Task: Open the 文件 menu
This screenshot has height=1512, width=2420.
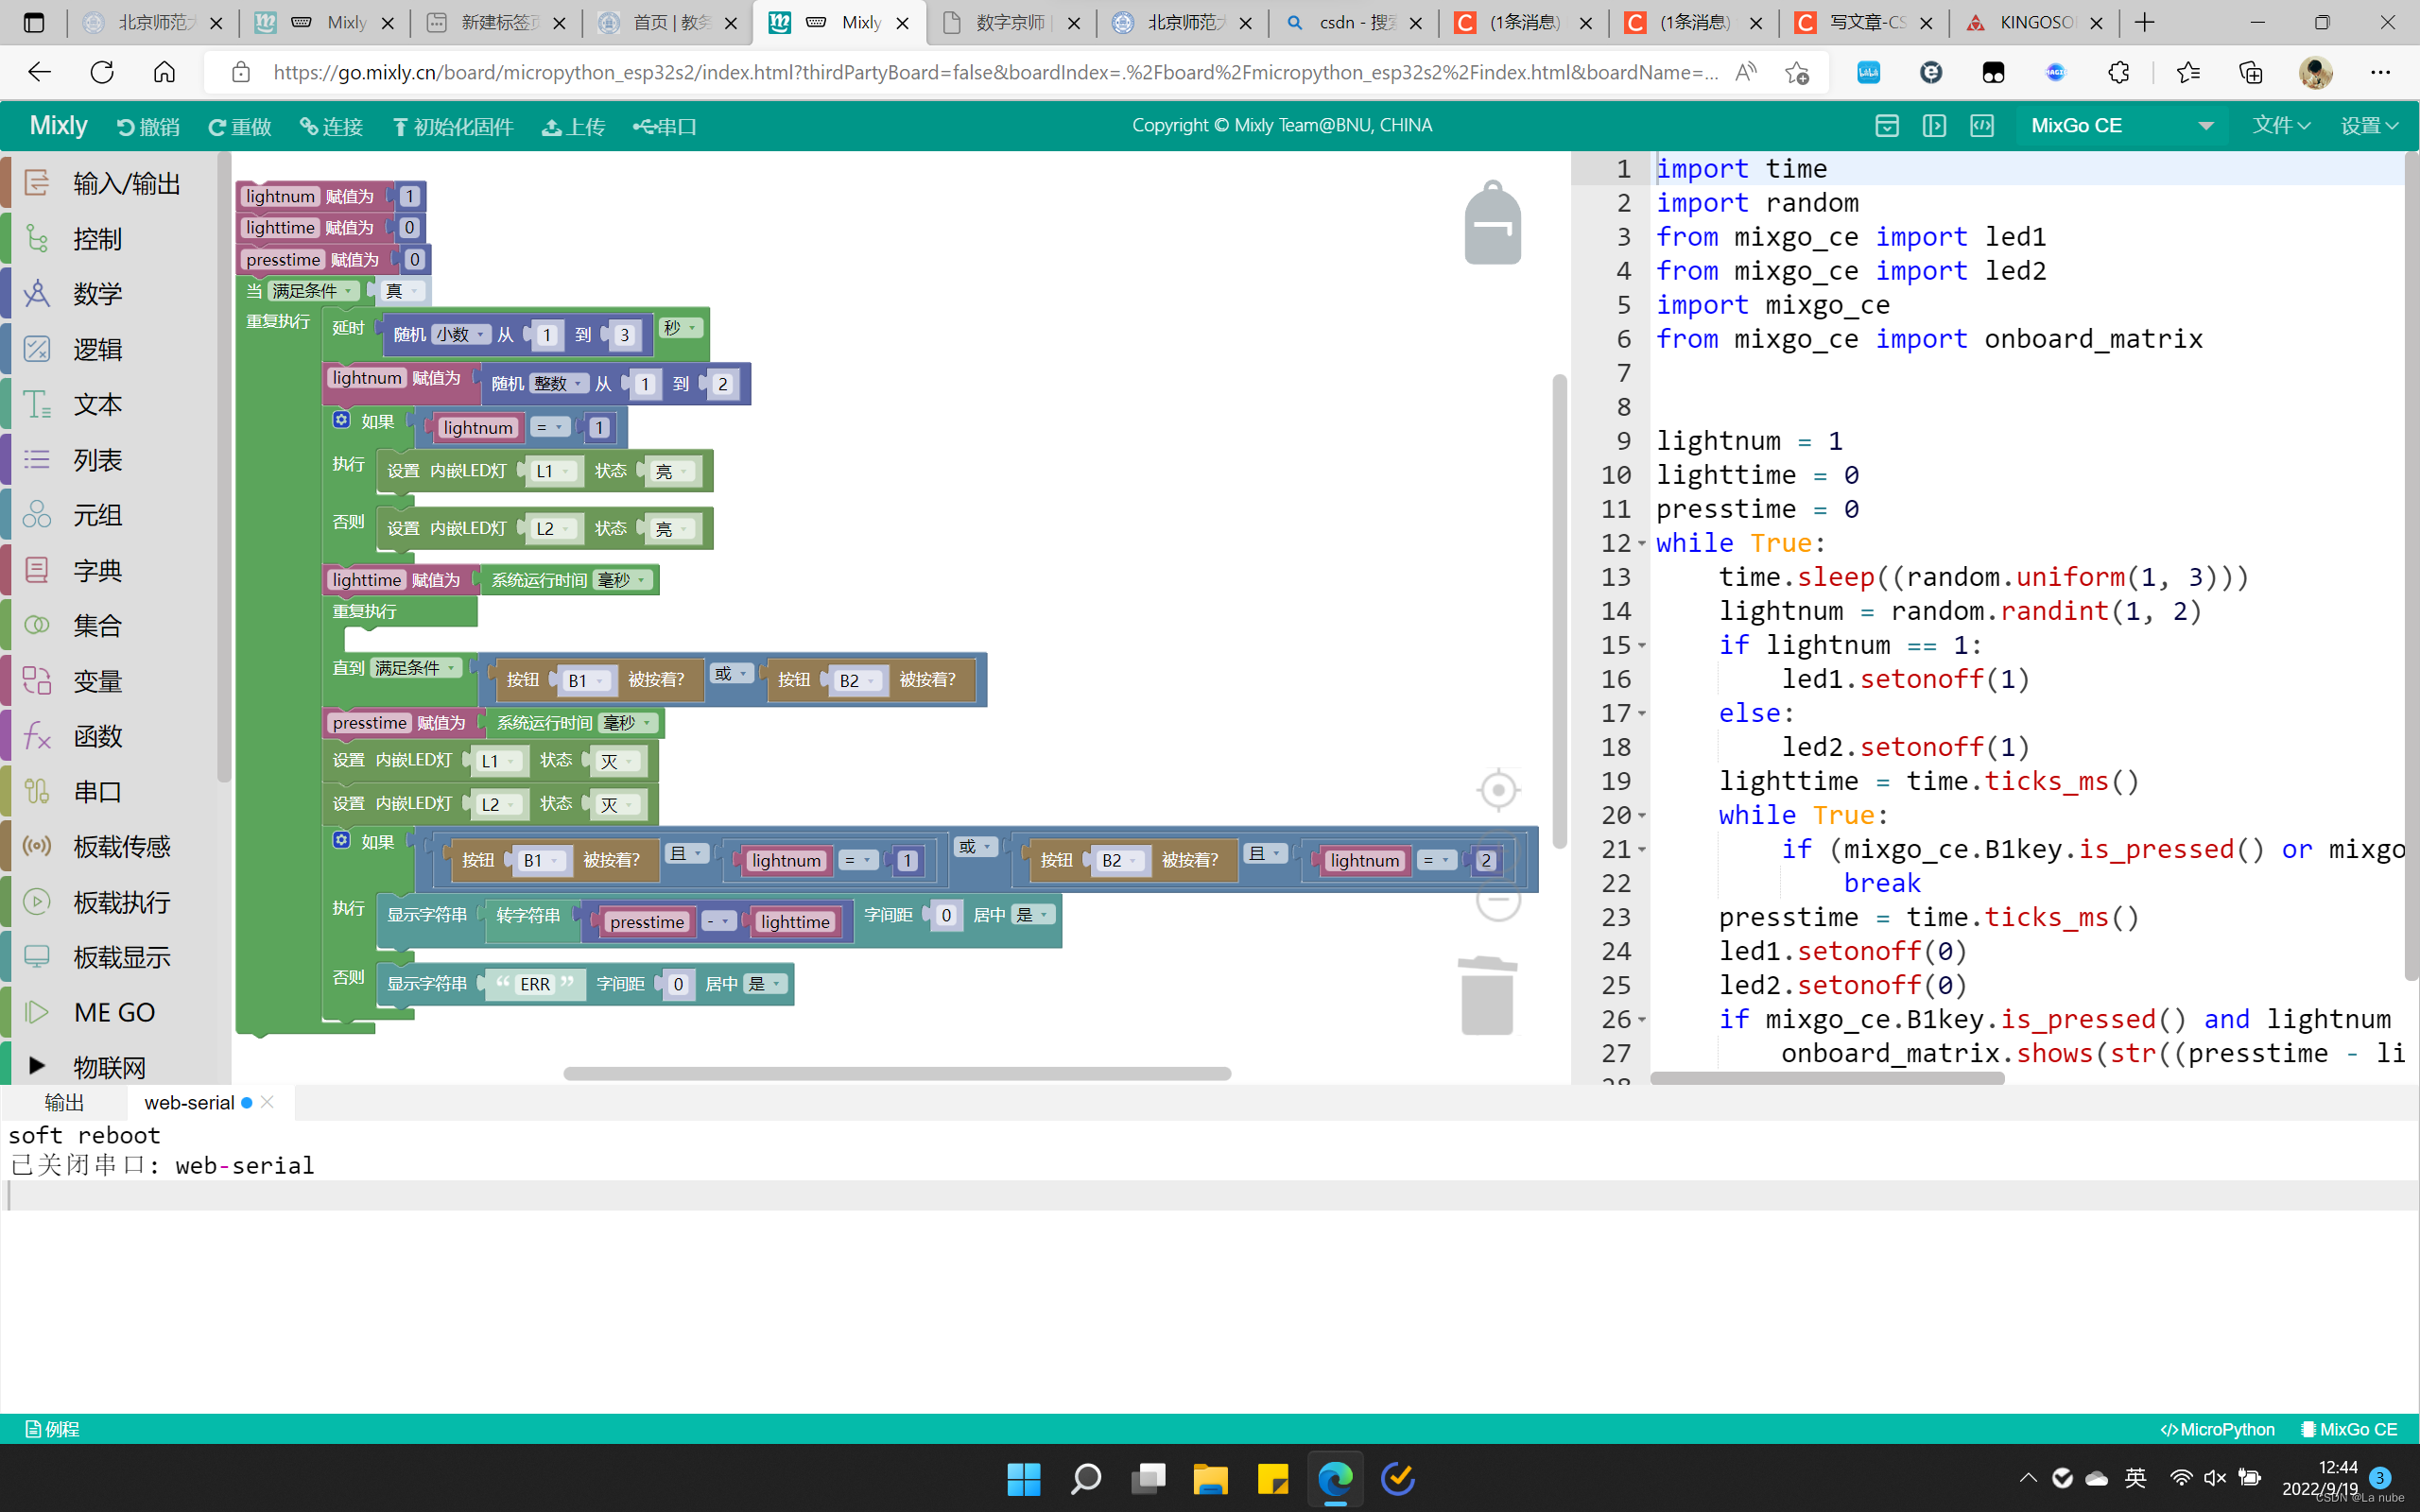Action: click(2280, 126)
